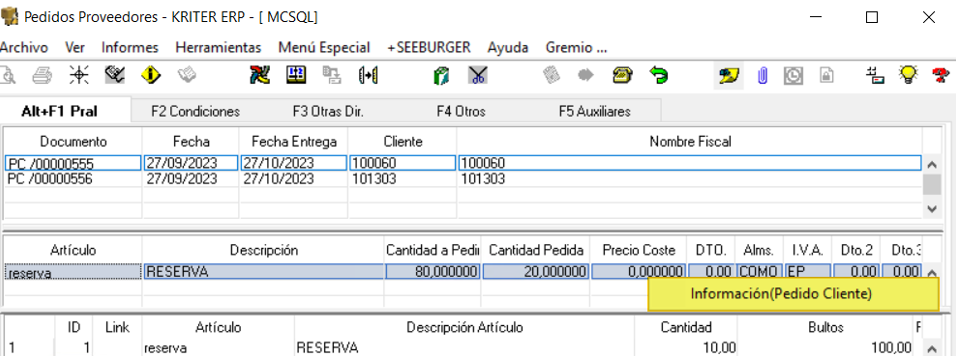
Task: Click the small card layout icon
Action: (x=876, y=76)
